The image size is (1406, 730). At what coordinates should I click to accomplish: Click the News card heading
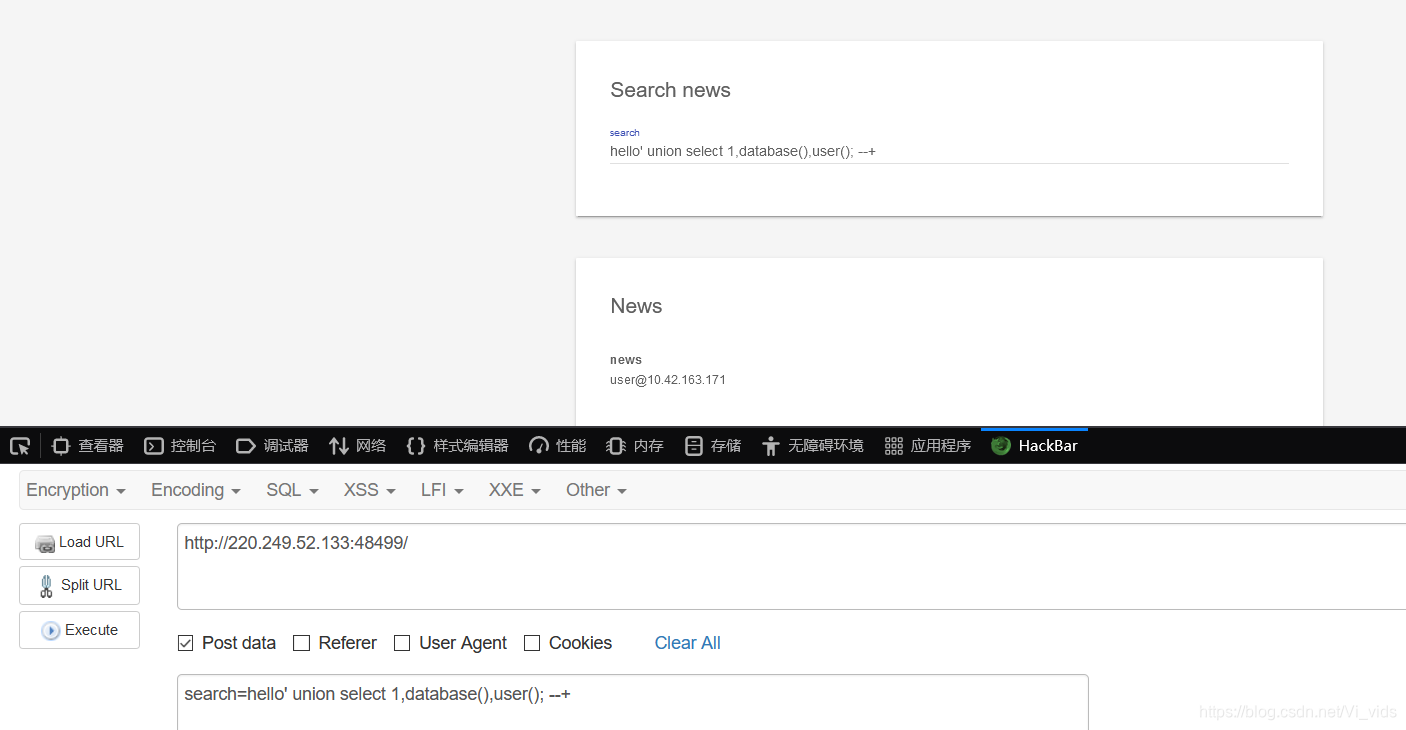point(636,306)
